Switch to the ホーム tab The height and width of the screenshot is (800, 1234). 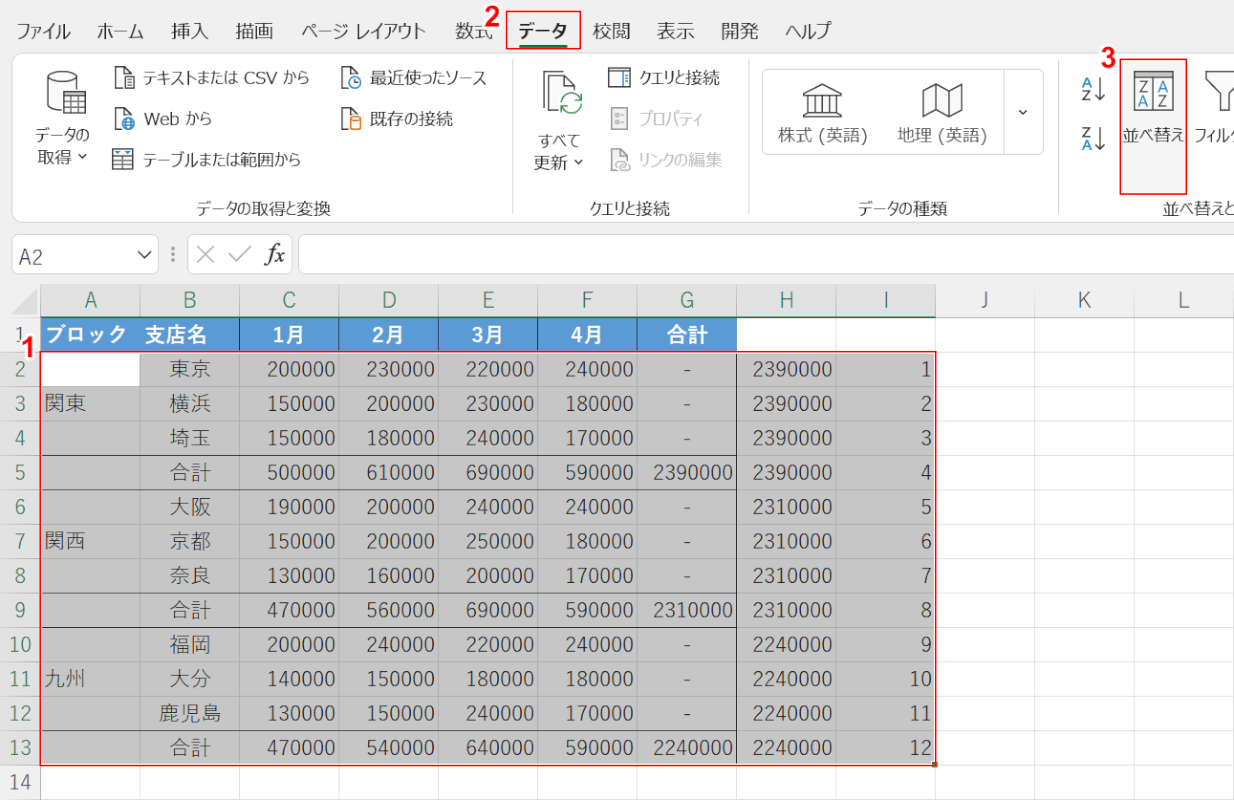(x=120, y=31)
